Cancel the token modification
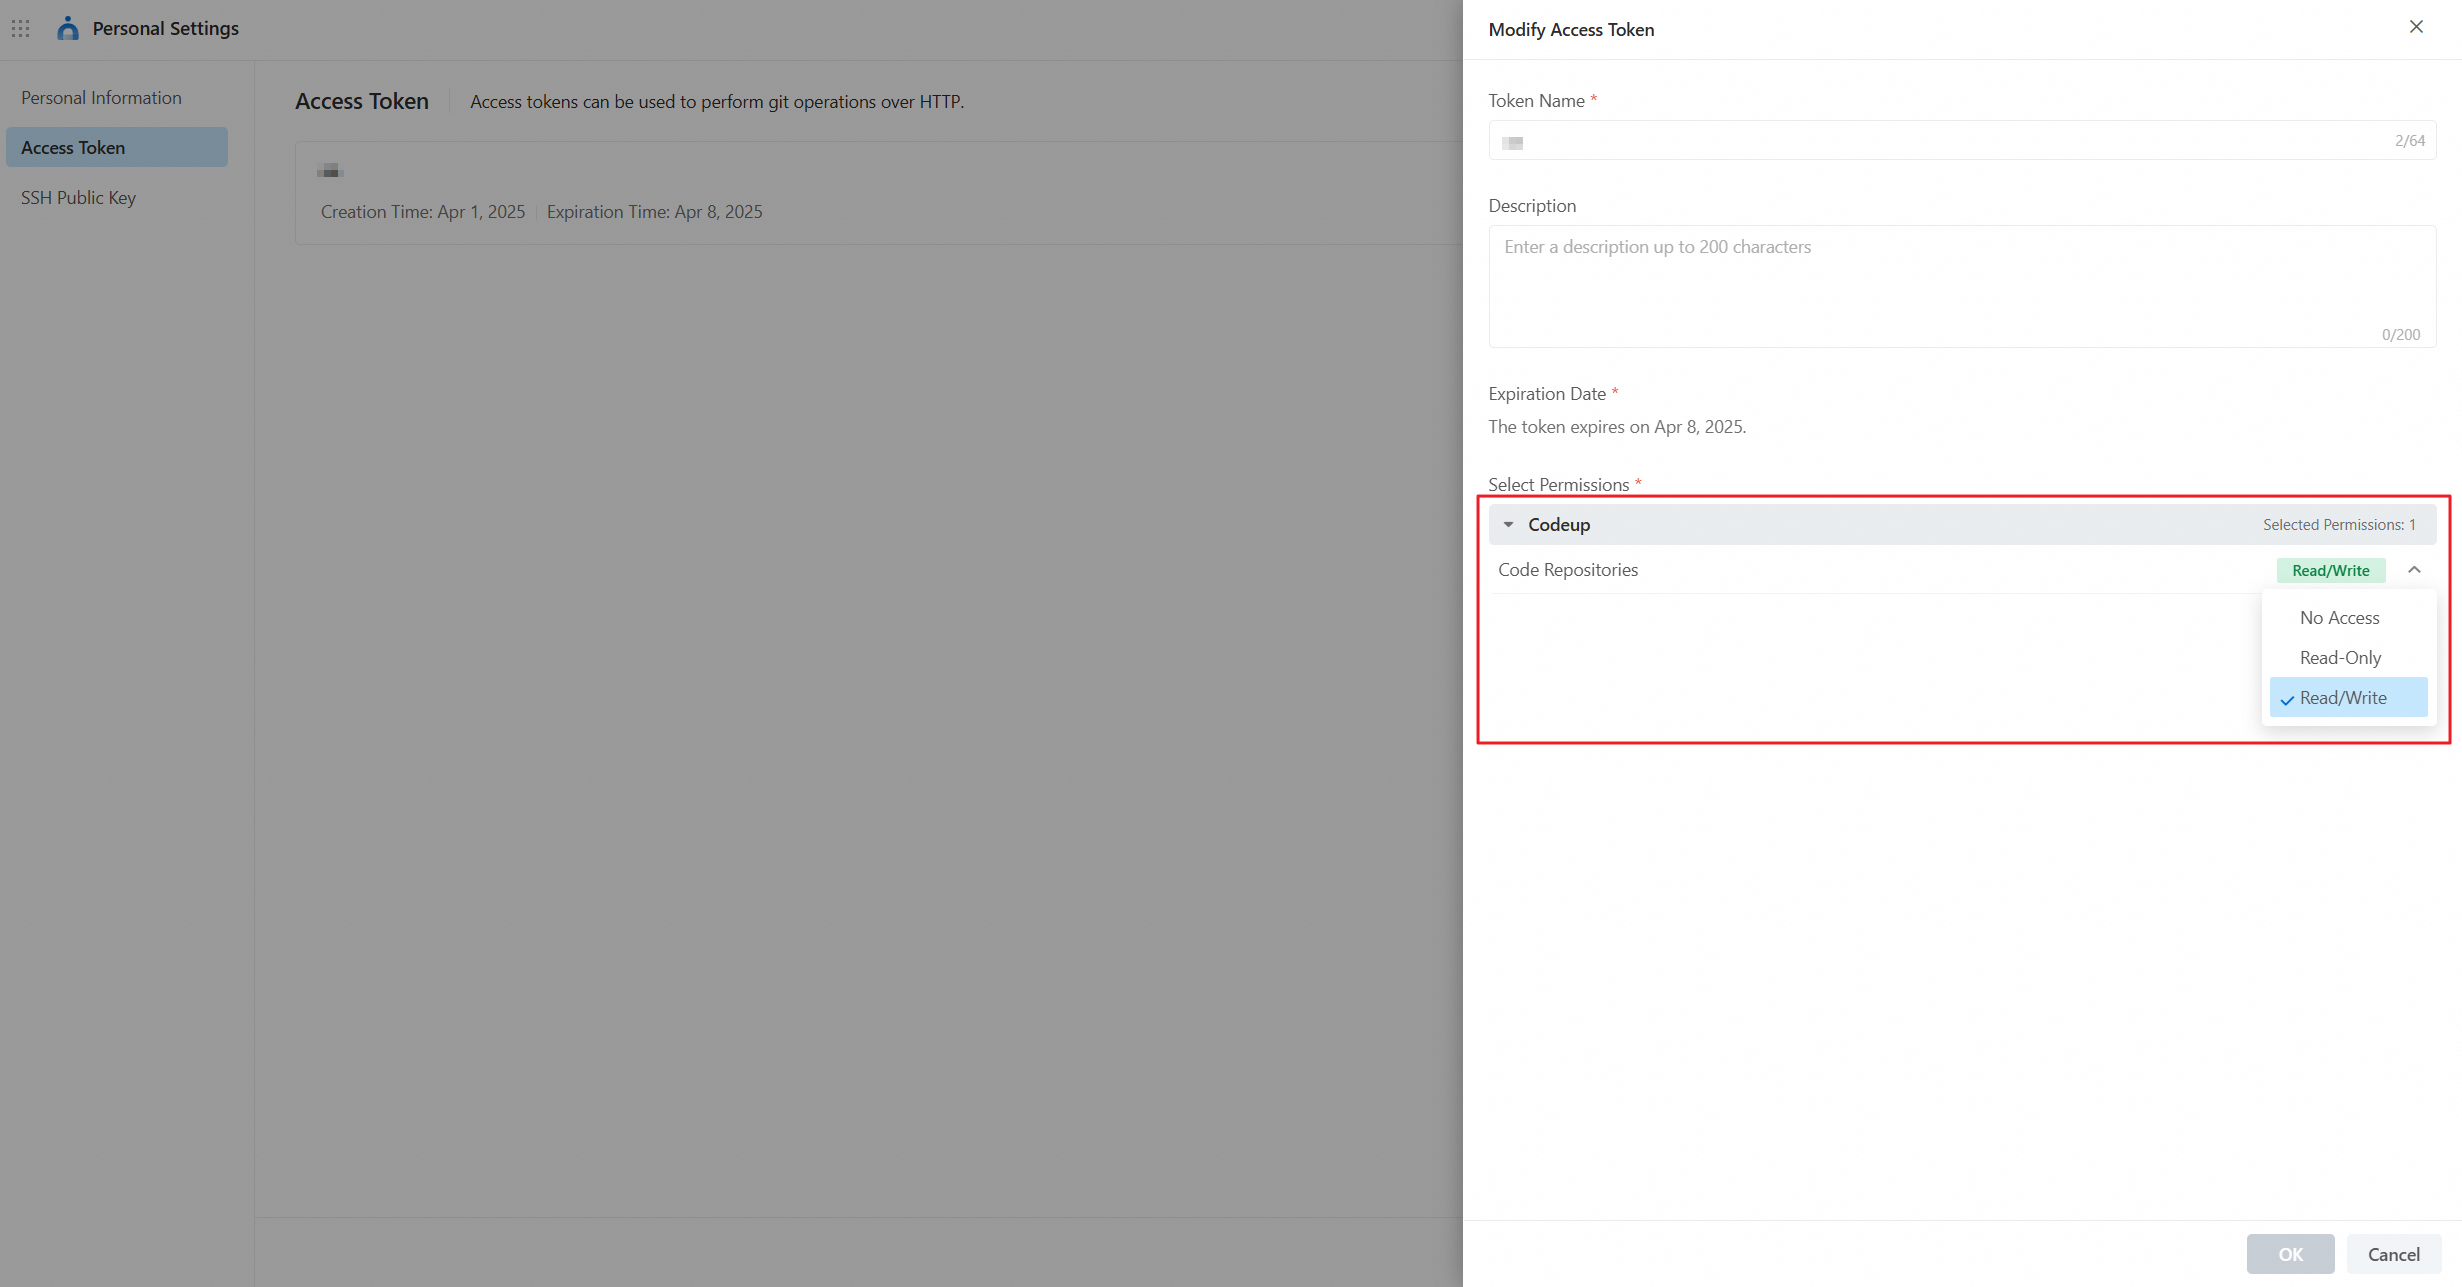Image resolution: width=2462 pixels, height=1287 pixels. [x=2393, y=1254]
